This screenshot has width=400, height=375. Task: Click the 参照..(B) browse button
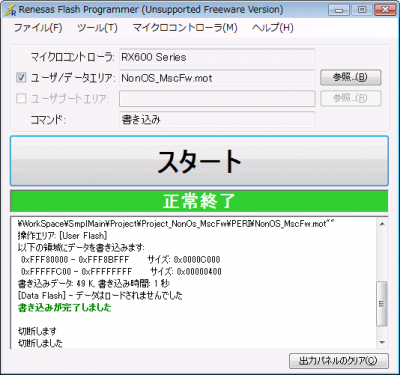coord(350,77)
